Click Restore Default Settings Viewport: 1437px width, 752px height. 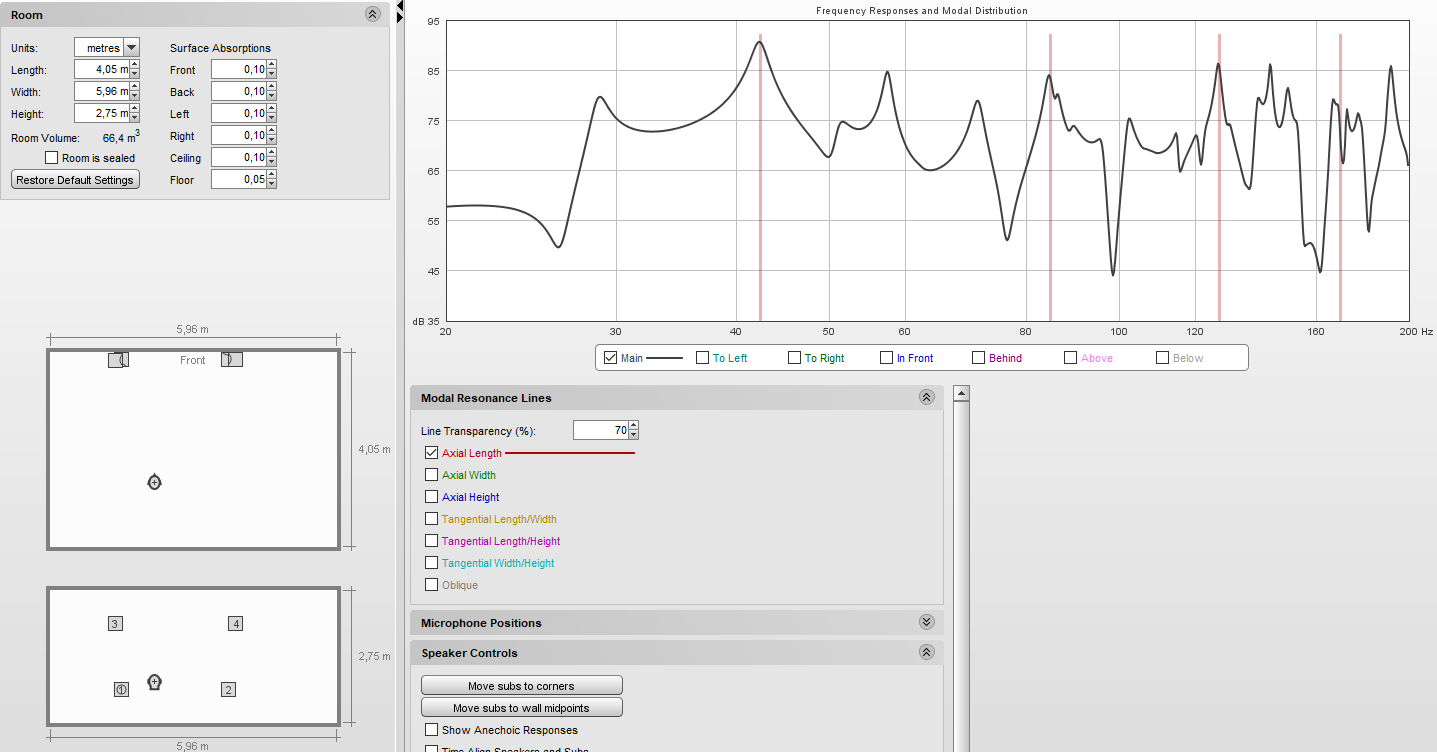[x=76, y=180]
